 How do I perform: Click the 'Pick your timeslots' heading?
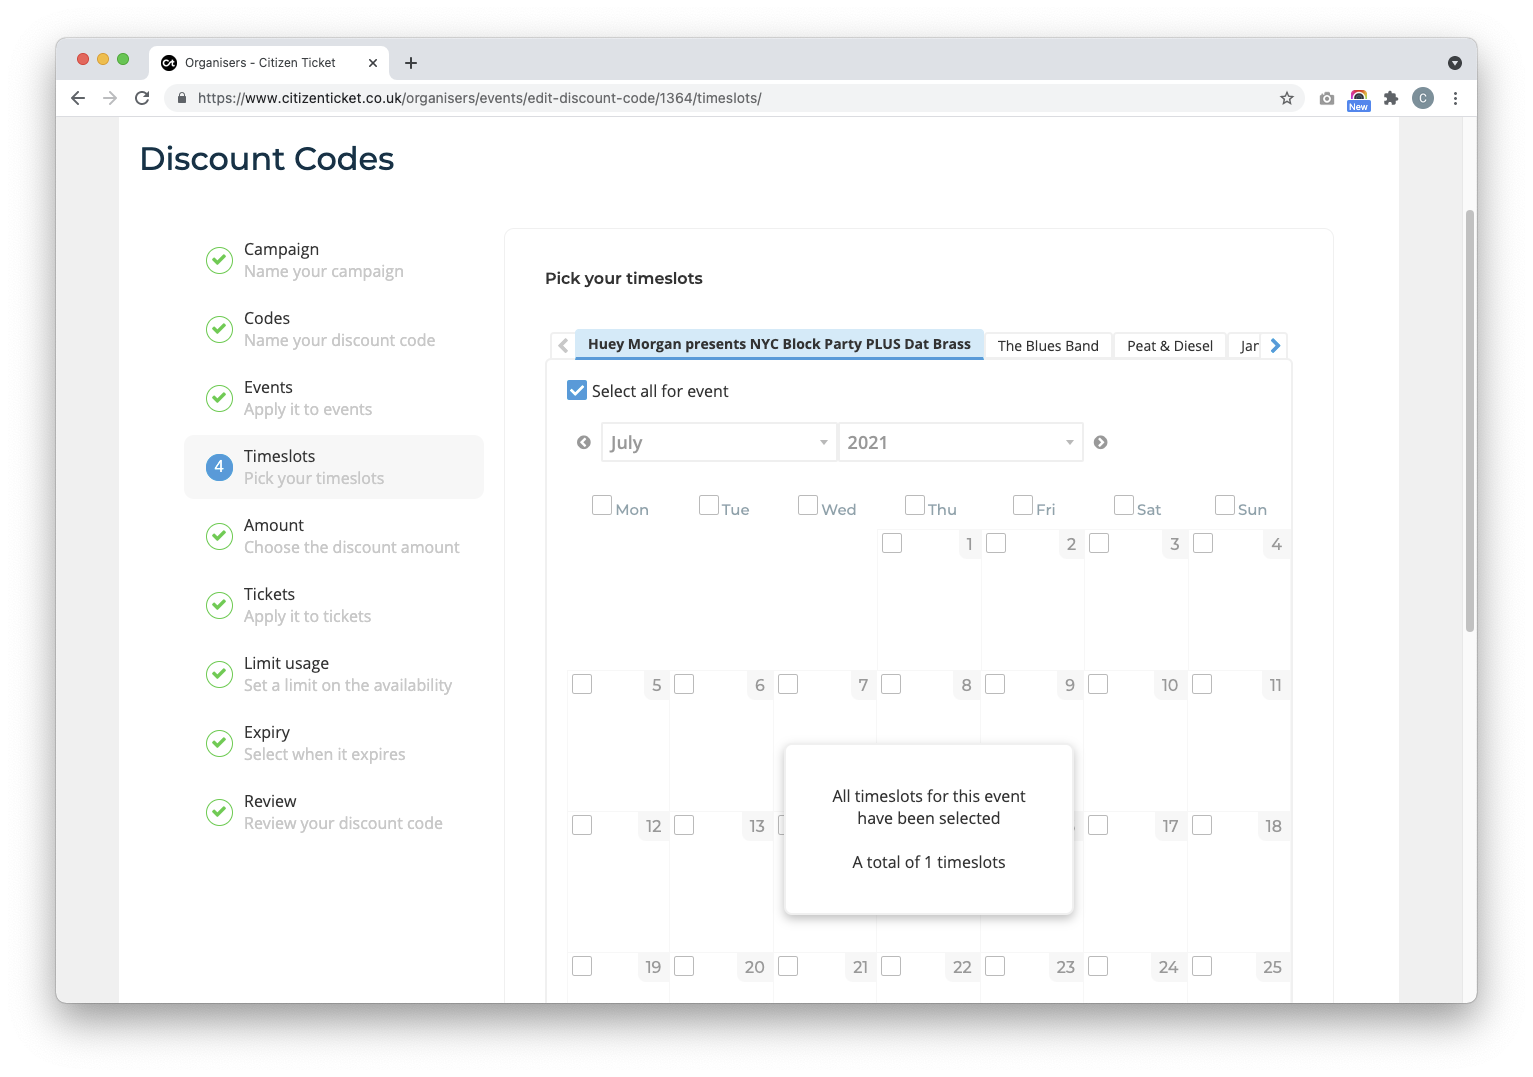point(624,278)
